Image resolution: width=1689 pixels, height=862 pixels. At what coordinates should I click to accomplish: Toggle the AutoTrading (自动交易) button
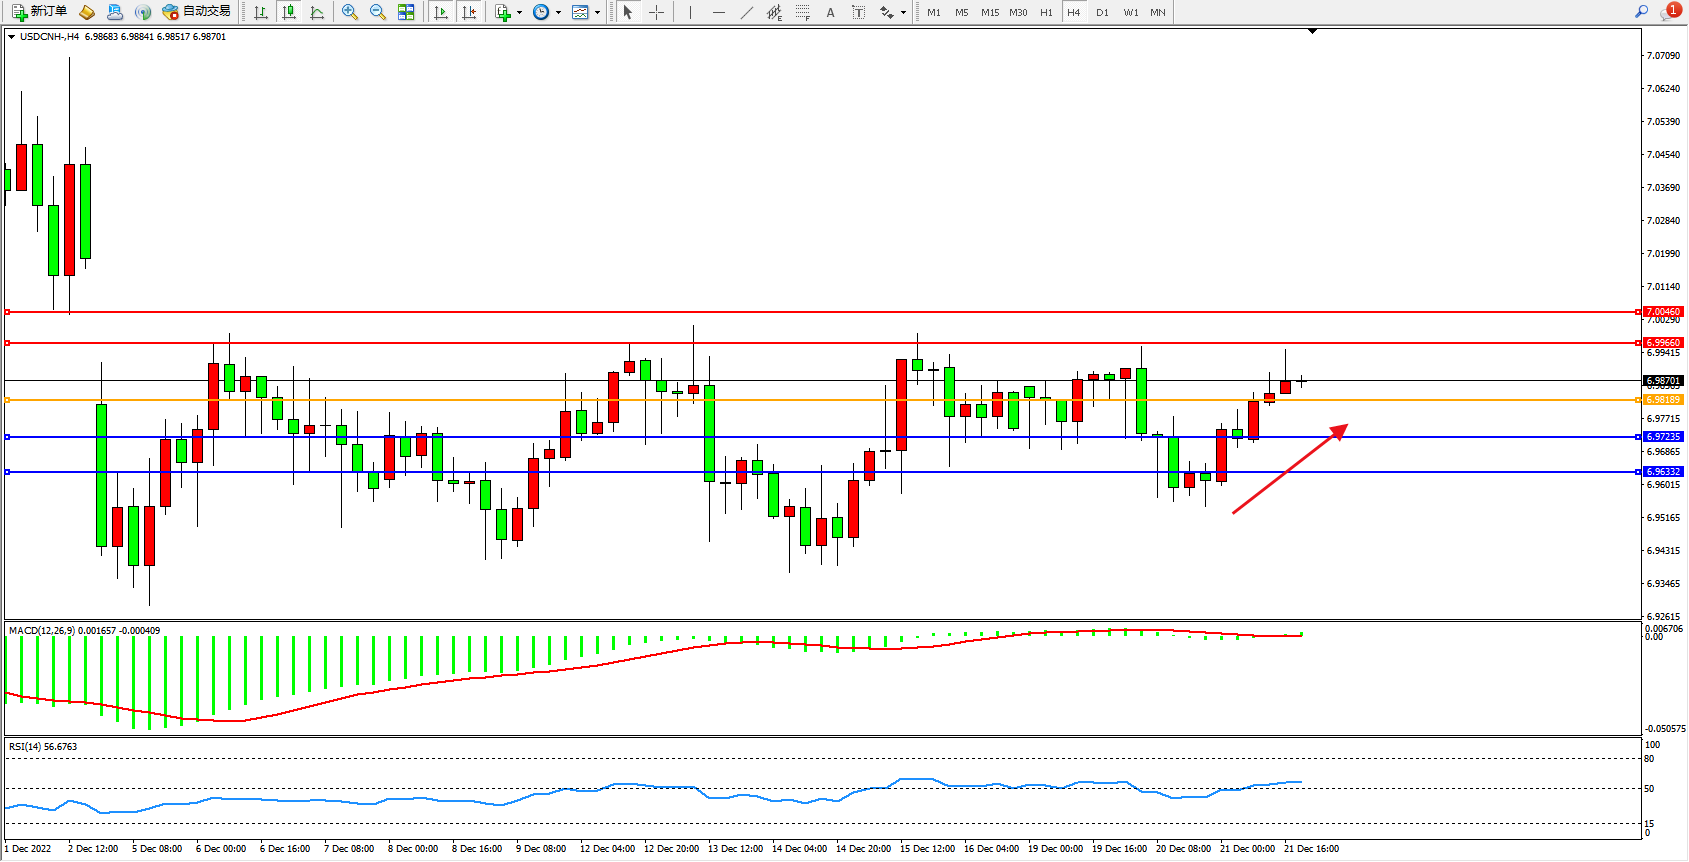click(x=197, y=12)
